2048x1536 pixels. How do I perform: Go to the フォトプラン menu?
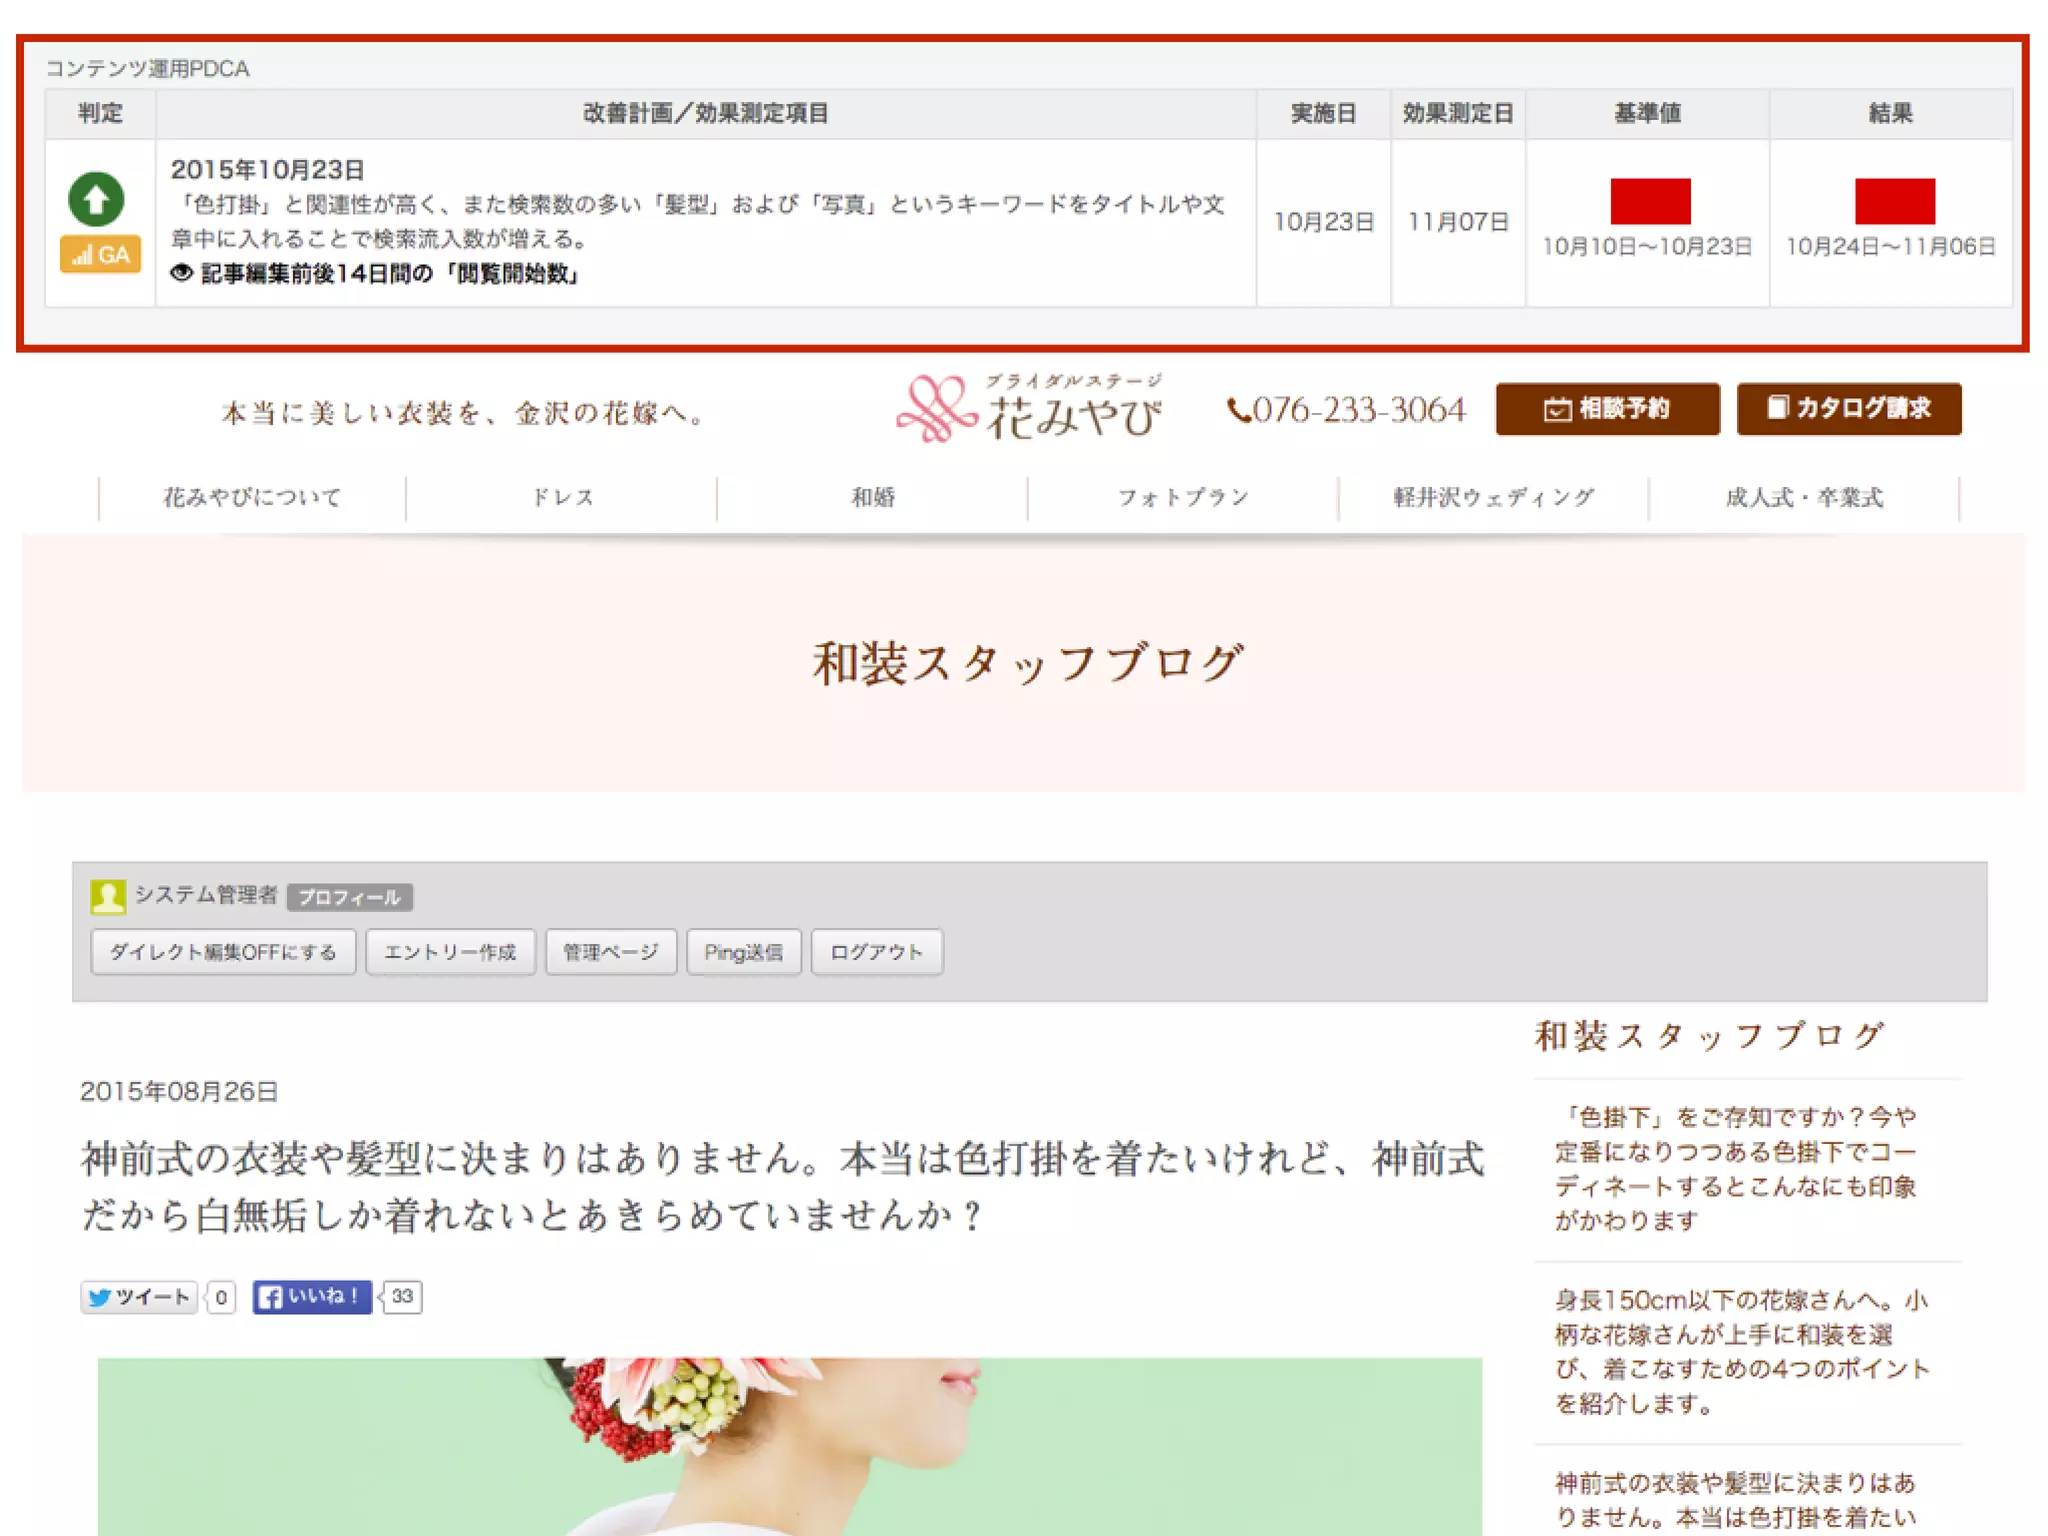click(x=1183, y=498)
